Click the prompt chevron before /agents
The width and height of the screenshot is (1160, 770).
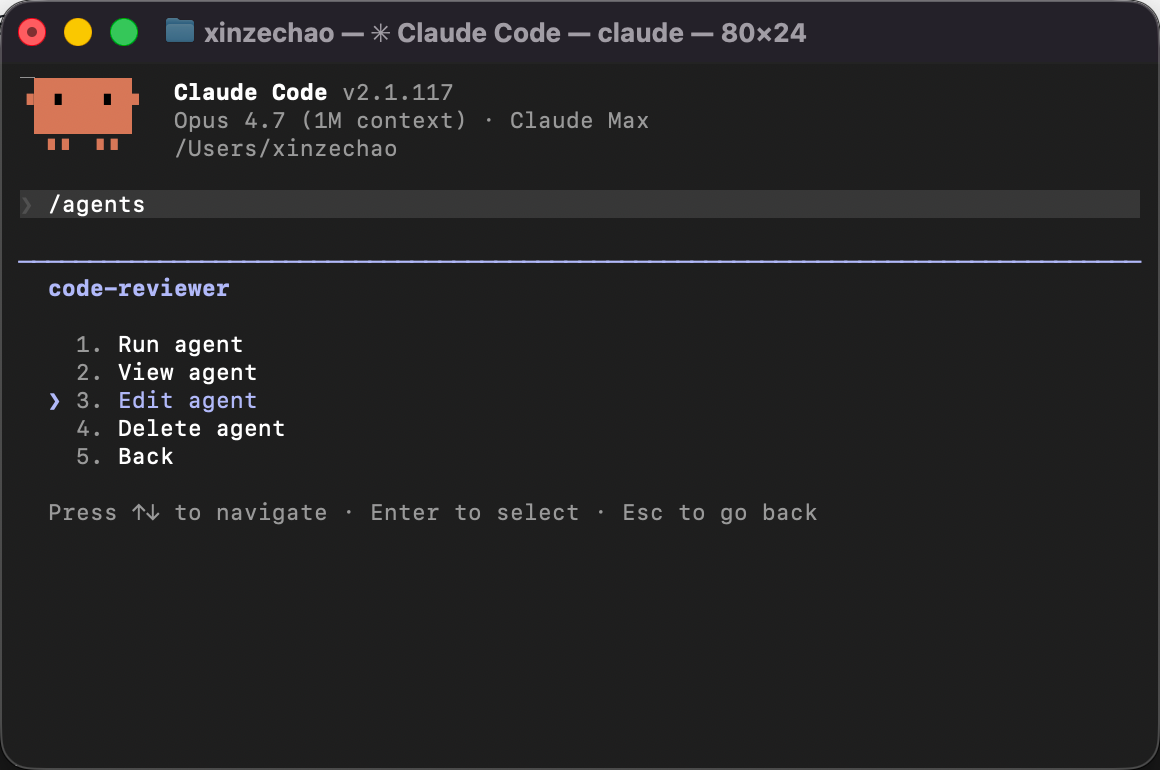pos(27,205)
